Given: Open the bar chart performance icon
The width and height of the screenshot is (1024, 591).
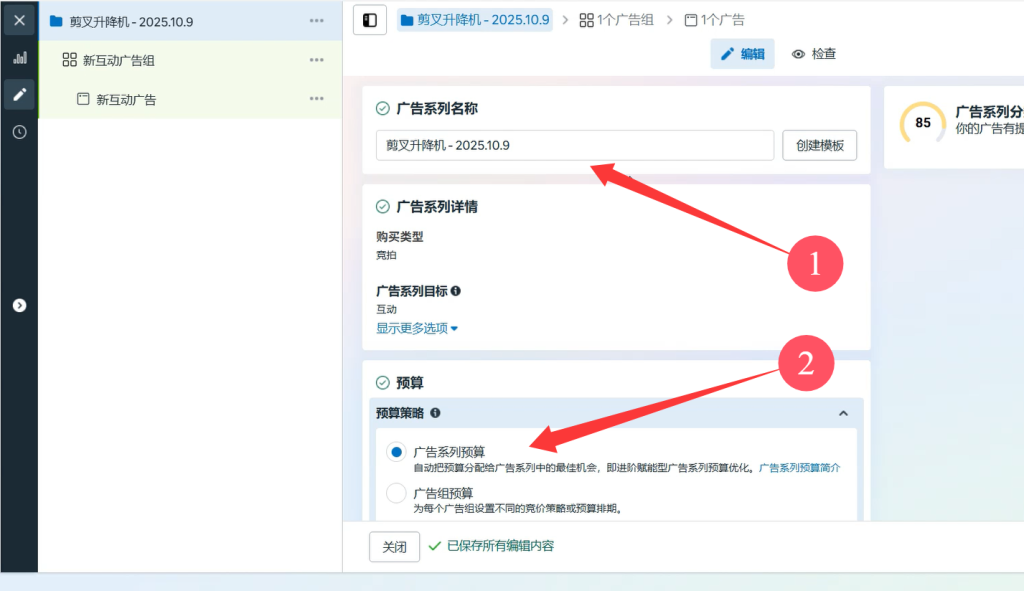Looking at the screenshot, I should pos(19,58).
